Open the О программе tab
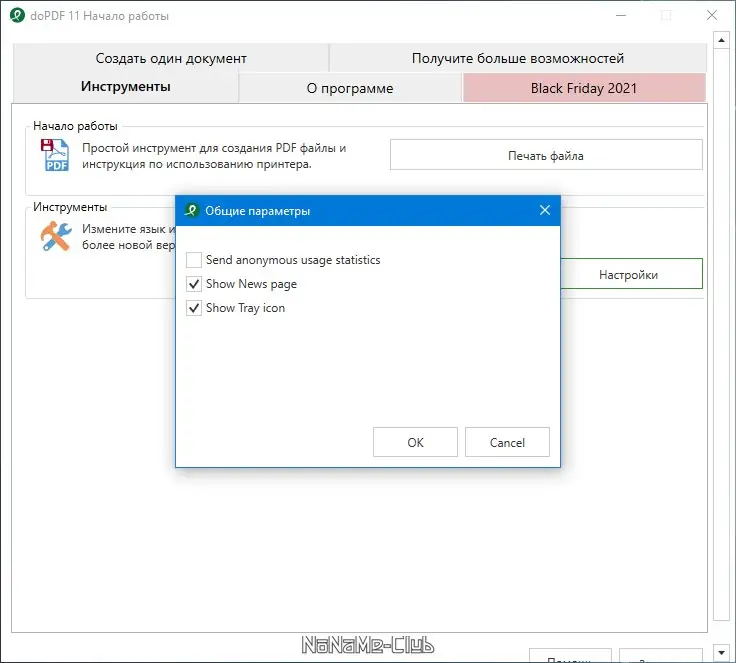The width and height of the screenshot is (736, 663). 350,88
